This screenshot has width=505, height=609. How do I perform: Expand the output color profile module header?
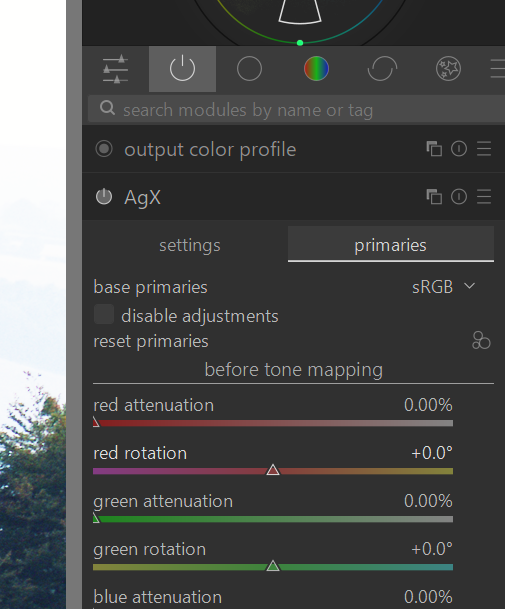tap(210, 150)
